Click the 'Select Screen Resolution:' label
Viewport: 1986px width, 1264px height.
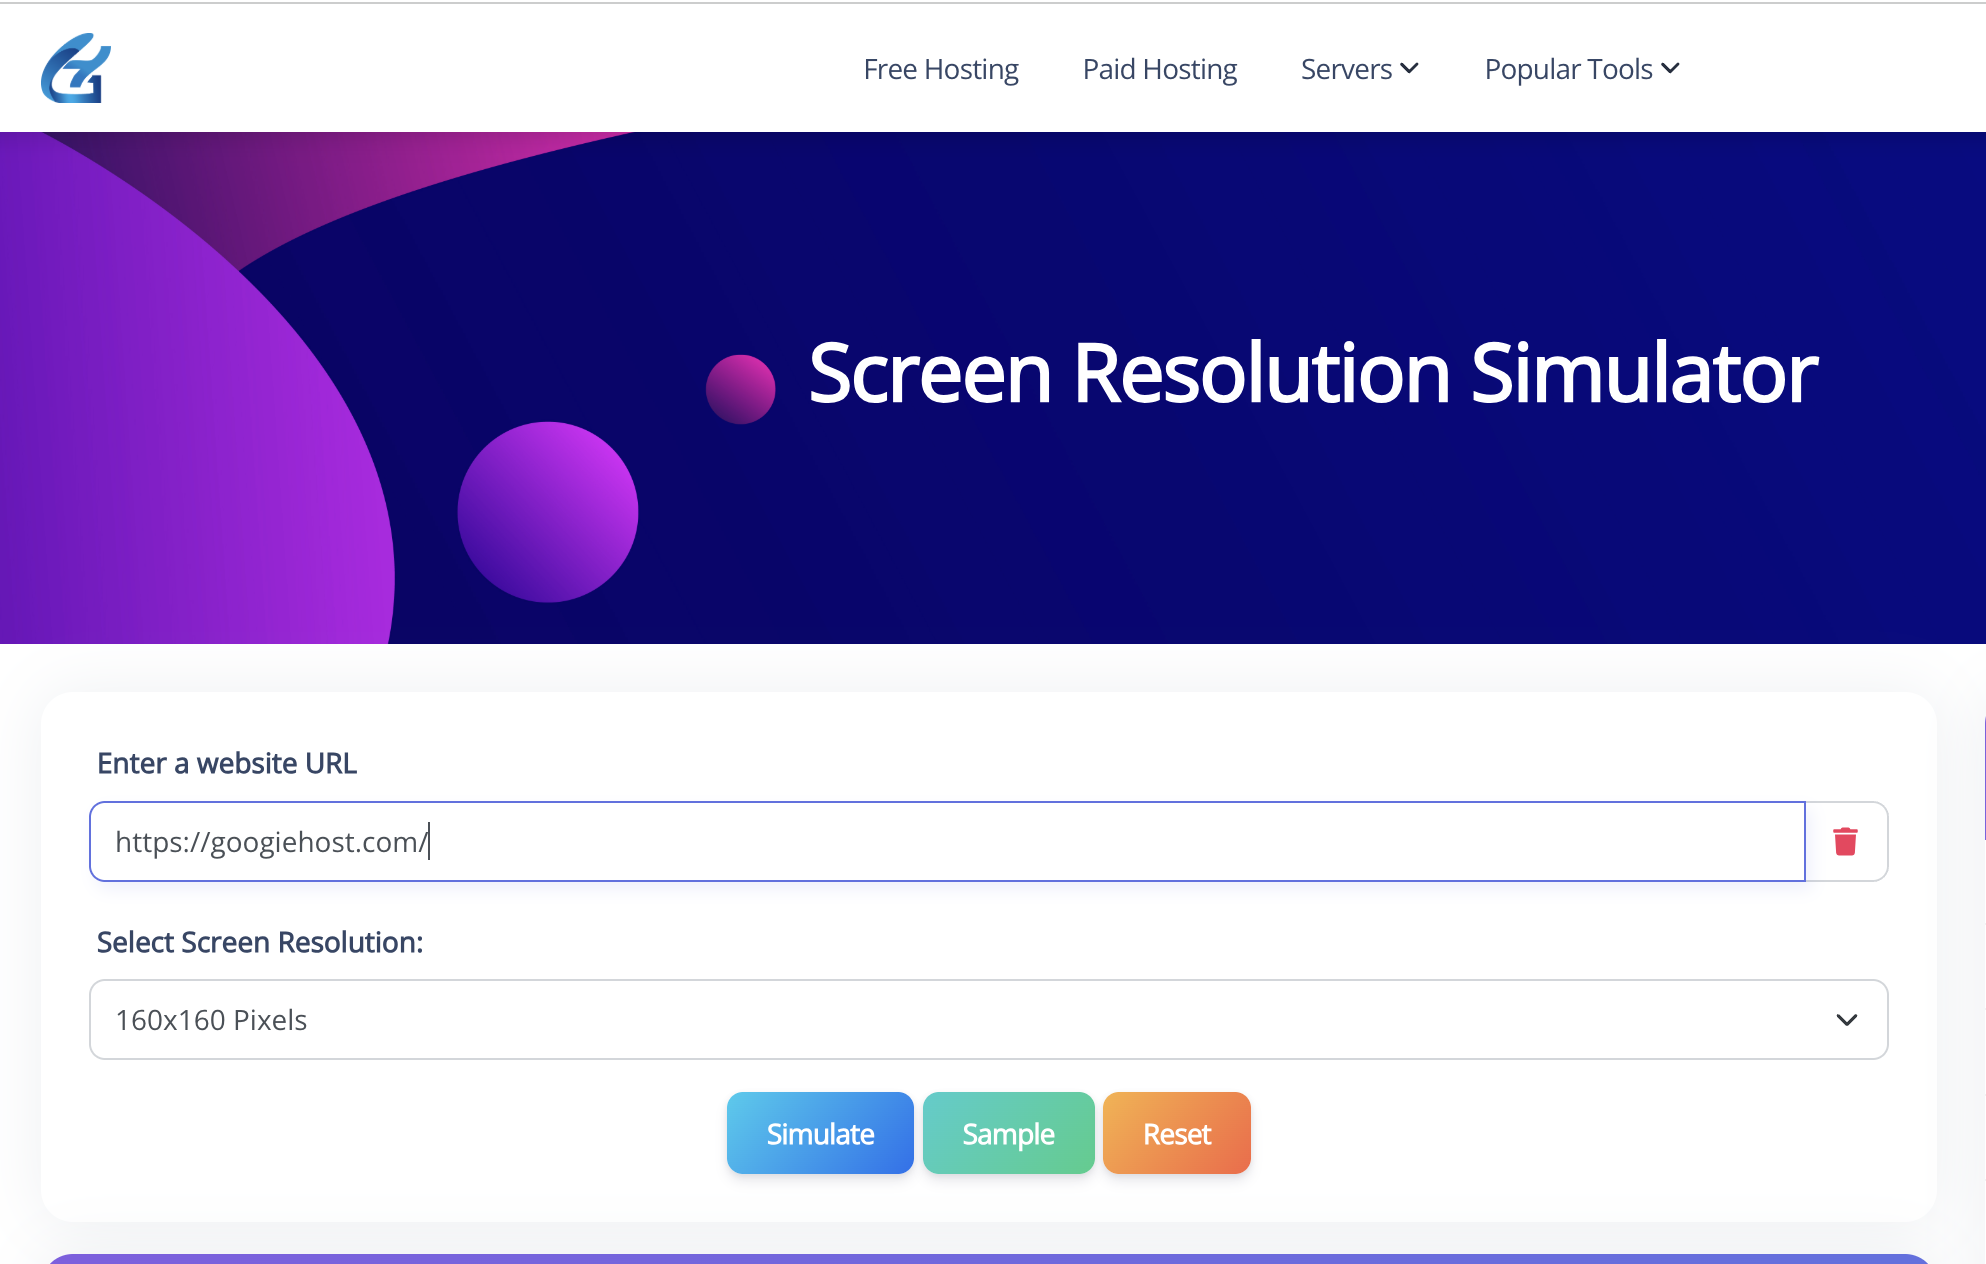tap(260, 942)
